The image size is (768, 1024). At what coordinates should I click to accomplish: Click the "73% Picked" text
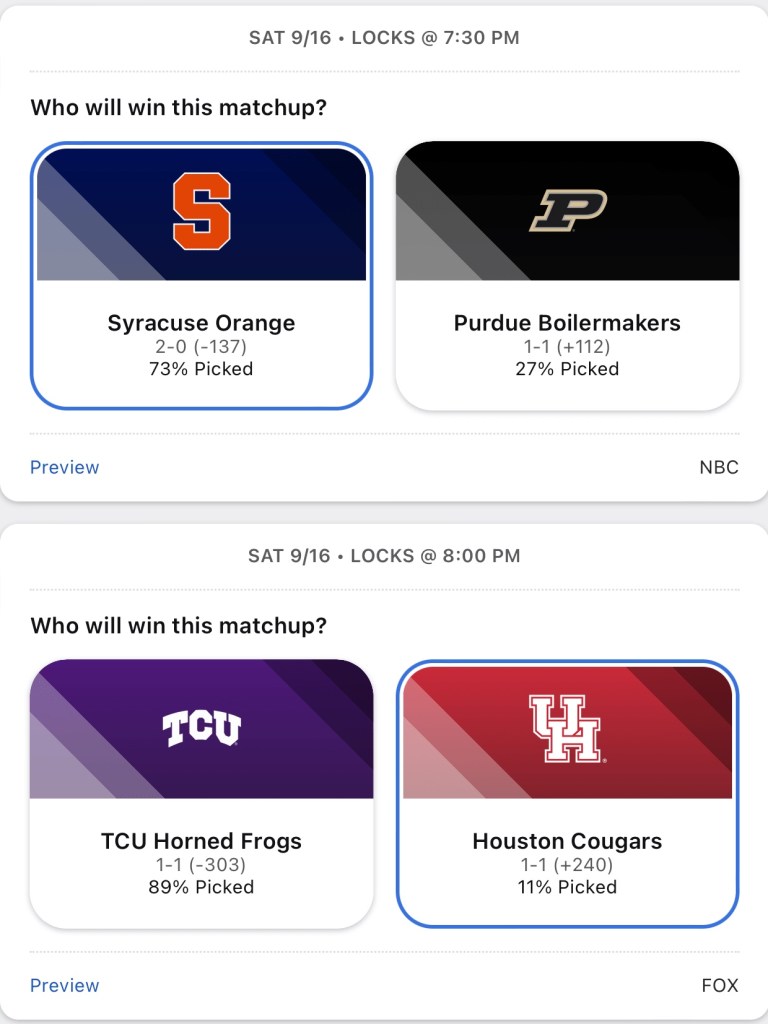pyautogui.click(x=201, y=369)
